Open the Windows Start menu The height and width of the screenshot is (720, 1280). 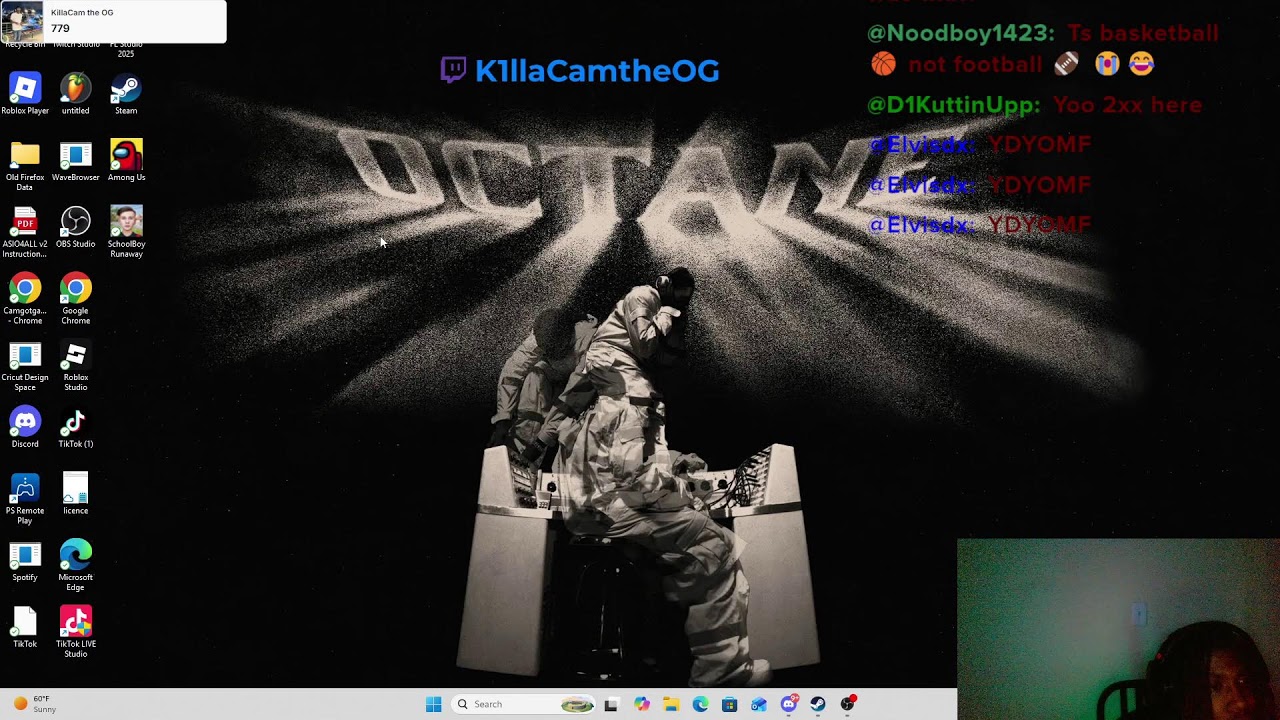coord(433,704)
